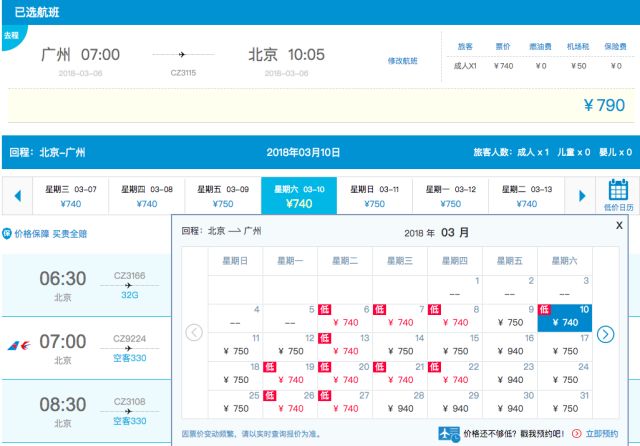The height and width of the screenshot is (446, 640).
Task: Click the price guarantee shield icon
Action: (x=7, y=234)
